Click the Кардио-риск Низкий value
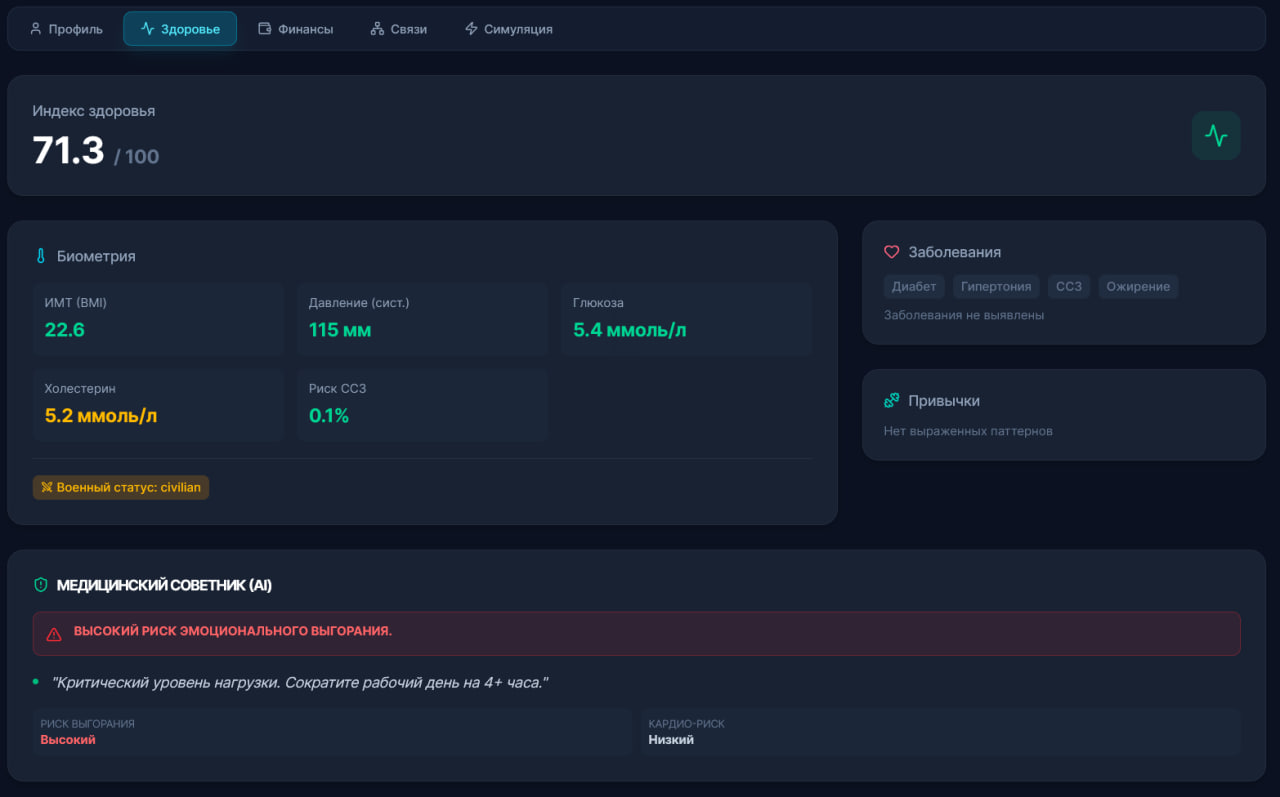This screenshot has height=797, width=1280. click(671, 740)
